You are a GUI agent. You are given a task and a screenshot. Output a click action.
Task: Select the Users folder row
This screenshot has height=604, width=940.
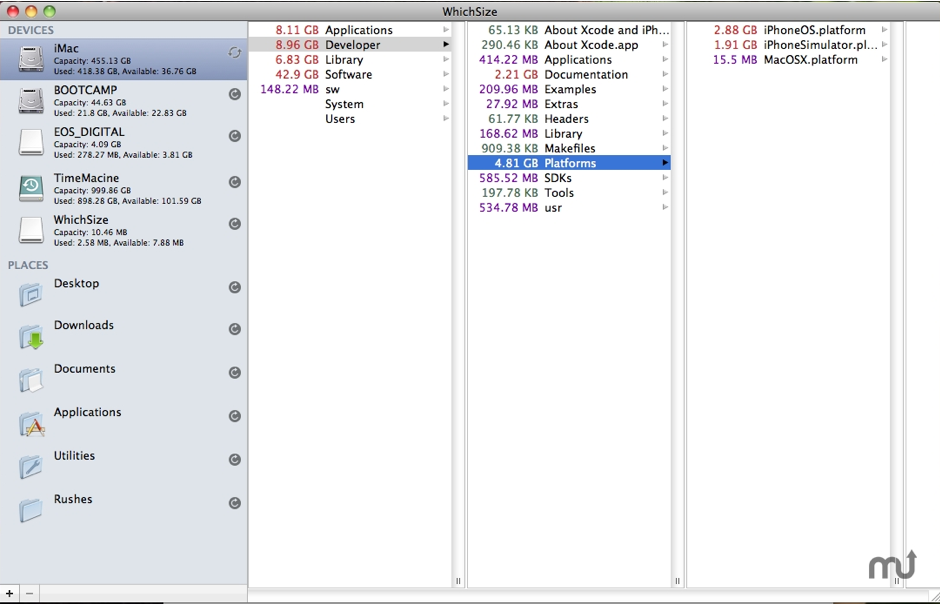click(350, 119)
